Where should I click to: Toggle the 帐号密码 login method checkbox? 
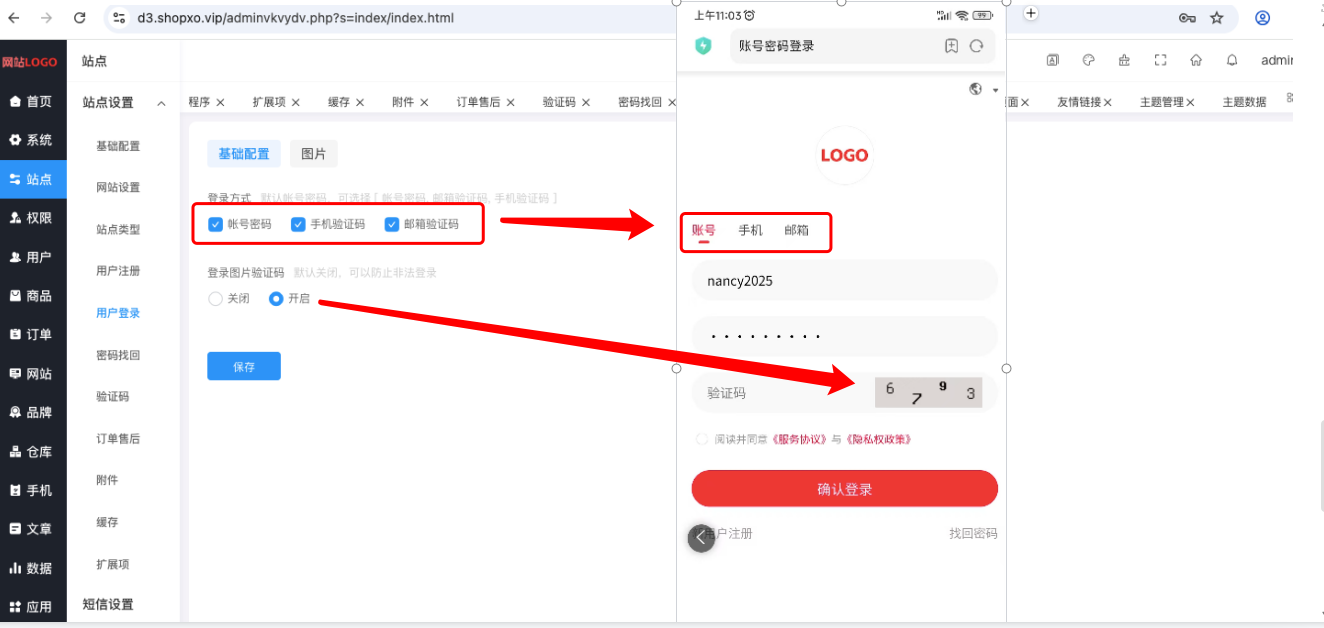[215, 224]
